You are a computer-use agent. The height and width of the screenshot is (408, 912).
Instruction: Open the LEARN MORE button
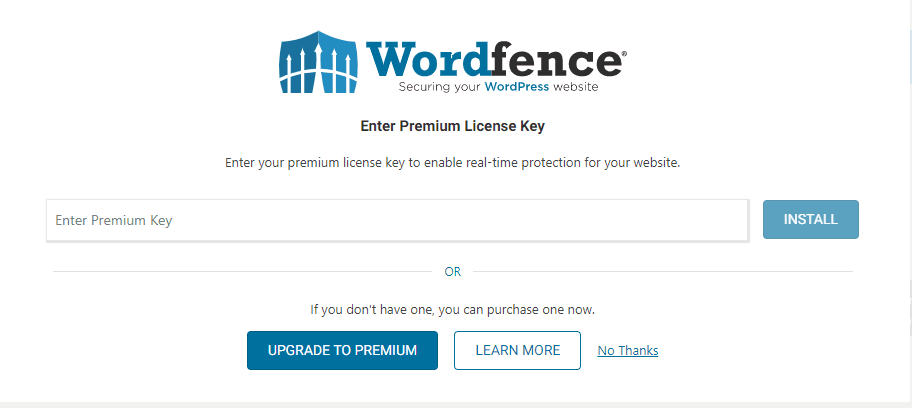pyautogui.click(x=517, y=350)
